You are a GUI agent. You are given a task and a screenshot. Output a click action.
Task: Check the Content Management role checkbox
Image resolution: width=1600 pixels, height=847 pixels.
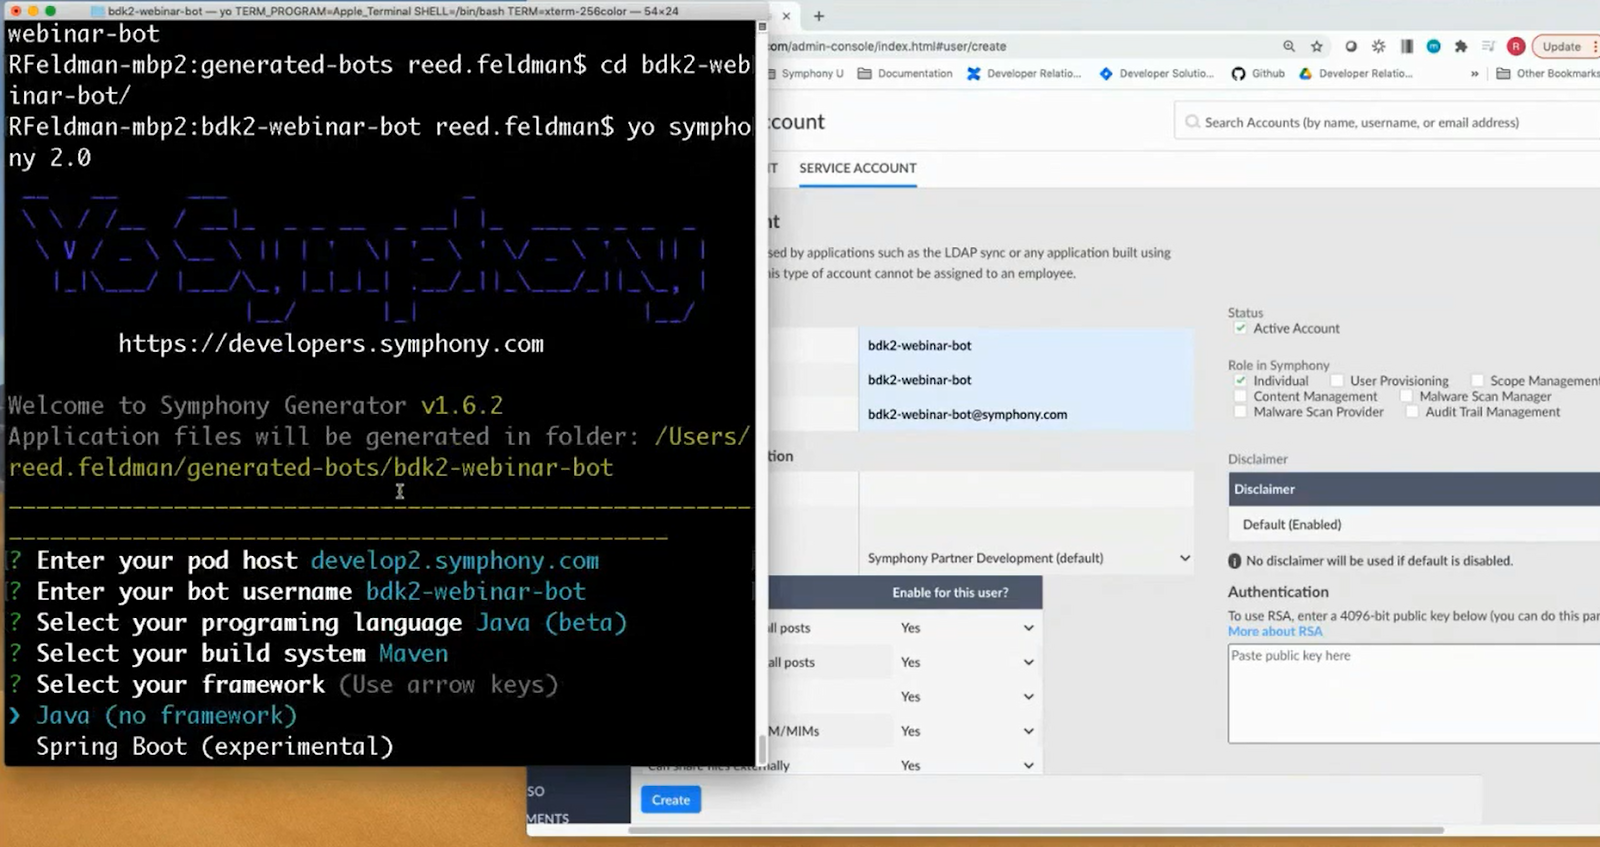[x=1240, y=397]
